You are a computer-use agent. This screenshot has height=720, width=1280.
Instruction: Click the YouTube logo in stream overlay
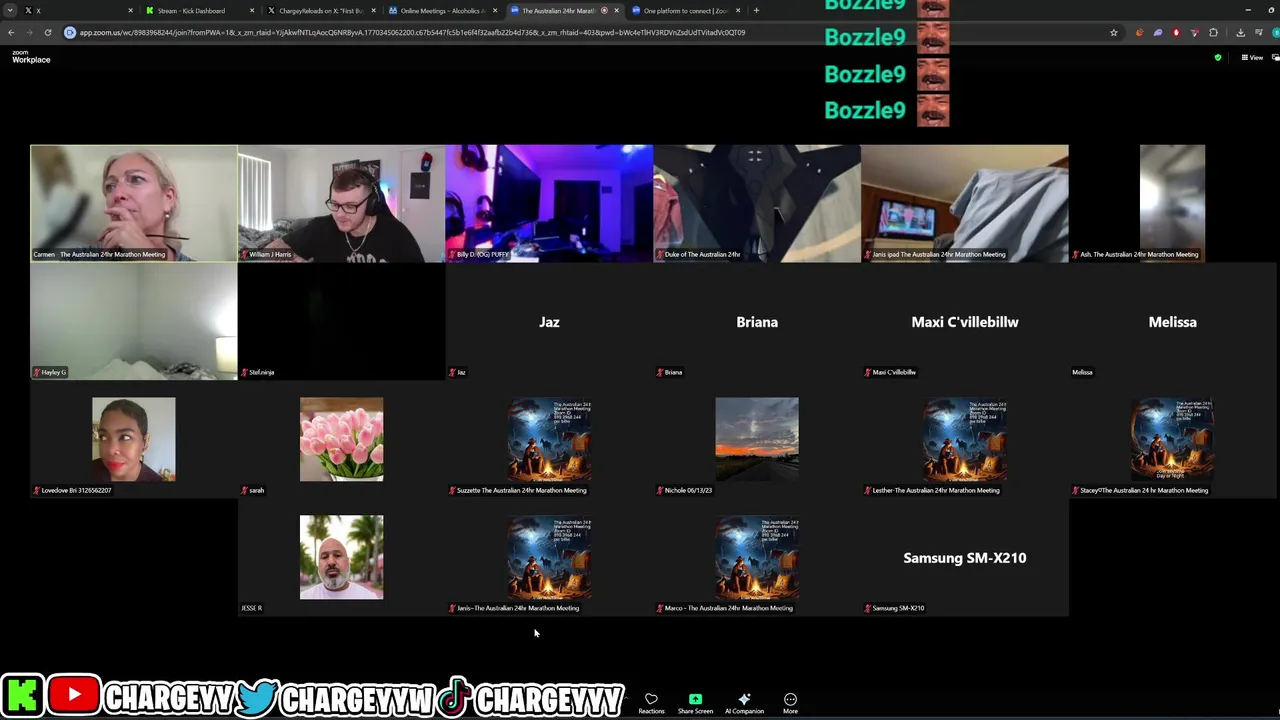(73, 695)
